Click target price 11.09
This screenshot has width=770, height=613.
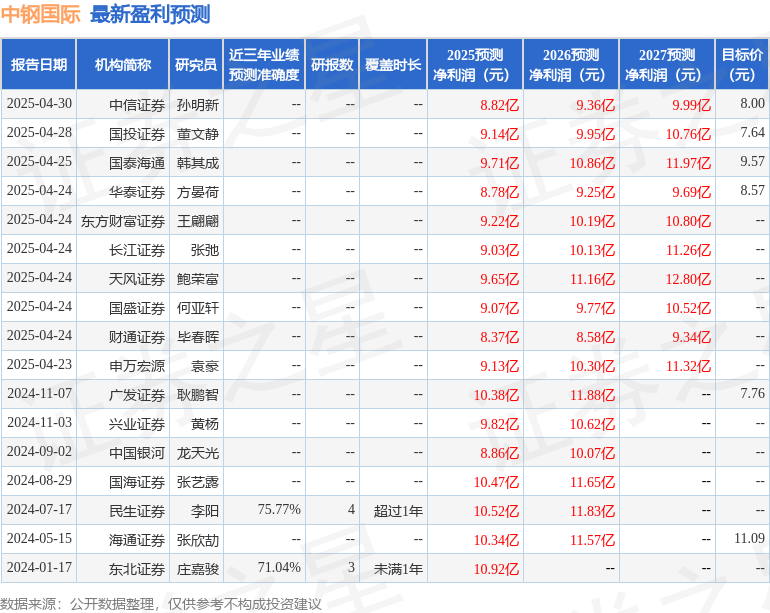pyautogui.click(x=749, y=538)
